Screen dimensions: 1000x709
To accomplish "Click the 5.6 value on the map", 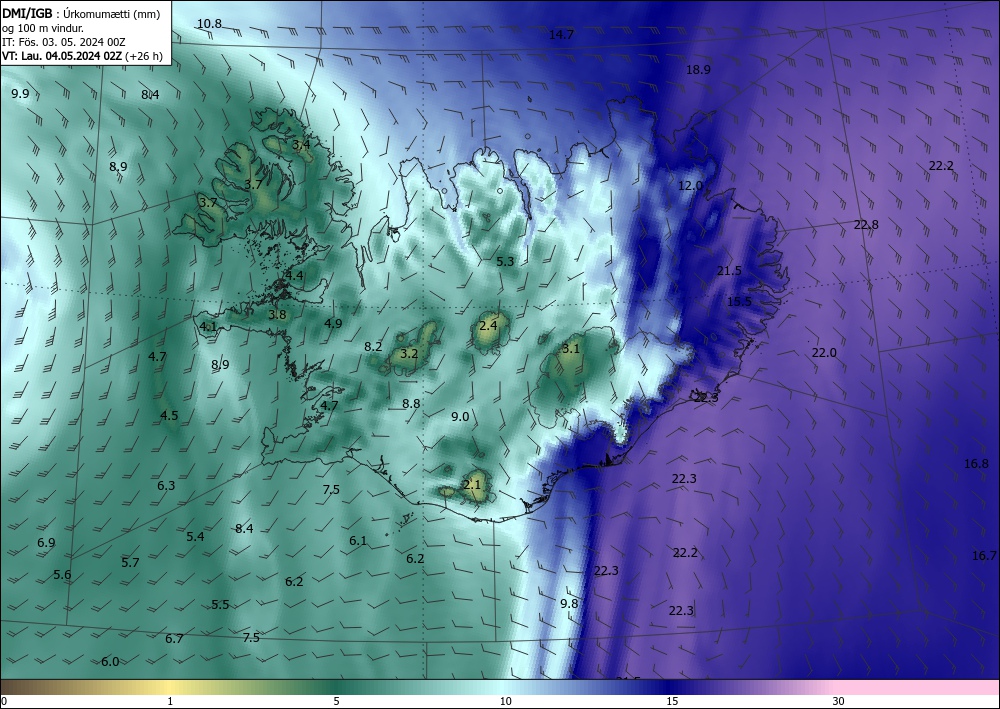I will click(62, 575).
